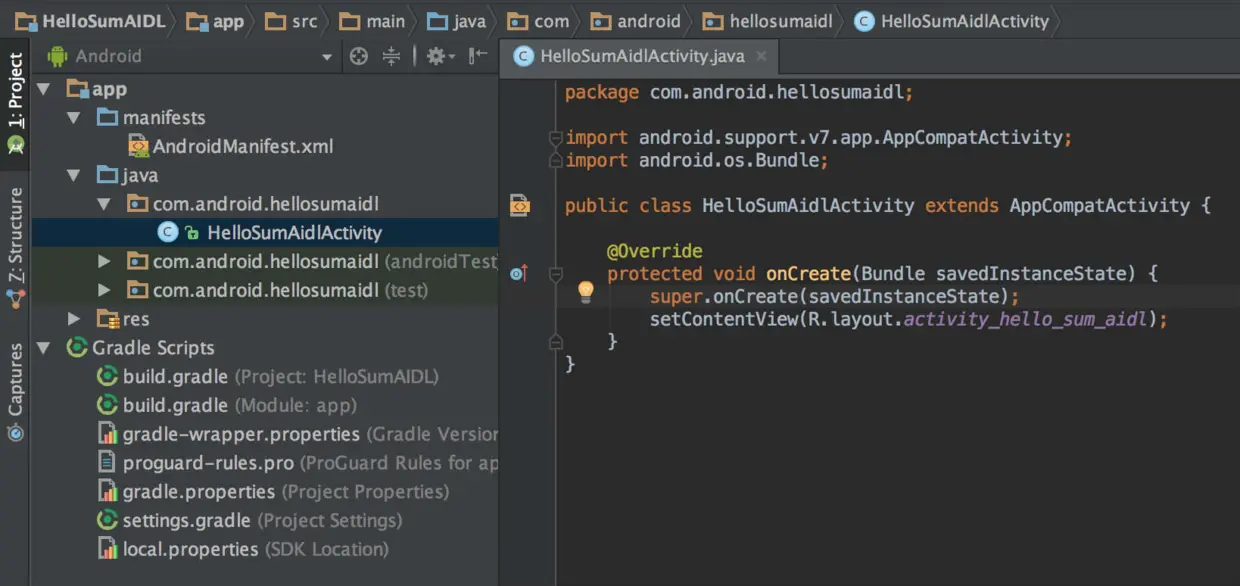
Task: Click HelloSumAidlActivity class breadcrumb in navigation bar
Action: tap(953, 20)
